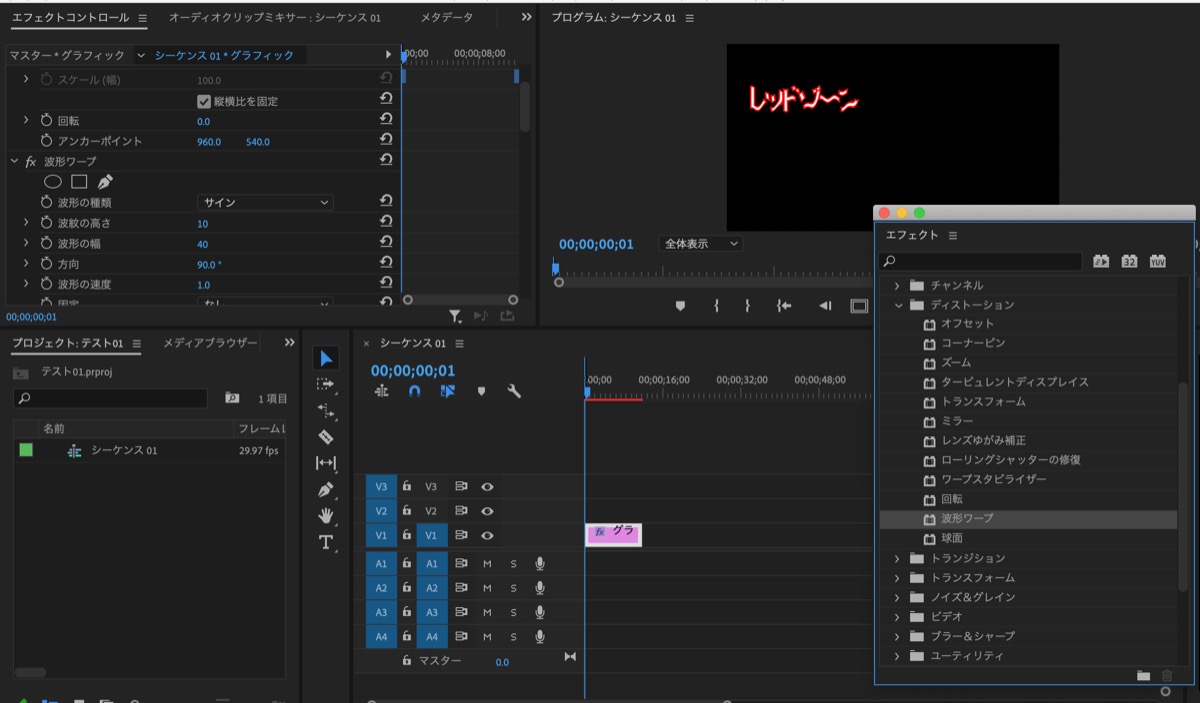Toggle timeline snap magnet icon
The height and width of the screenshot is (703, 1200).
click(x=414, y=392)
